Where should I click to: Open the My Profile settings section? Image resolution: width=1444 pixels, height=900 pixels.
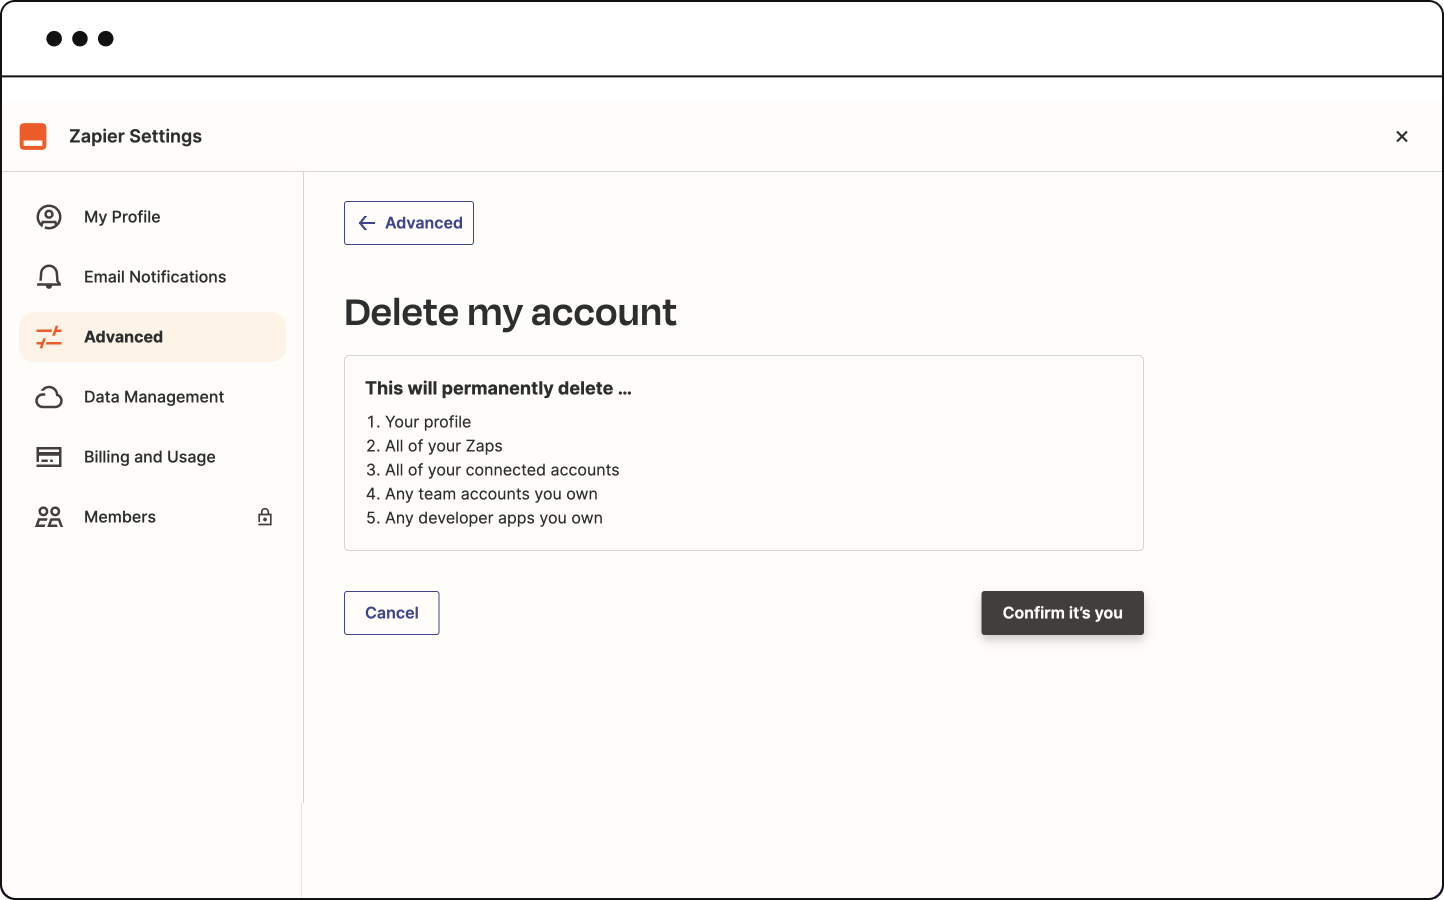(x=152, y=217)
